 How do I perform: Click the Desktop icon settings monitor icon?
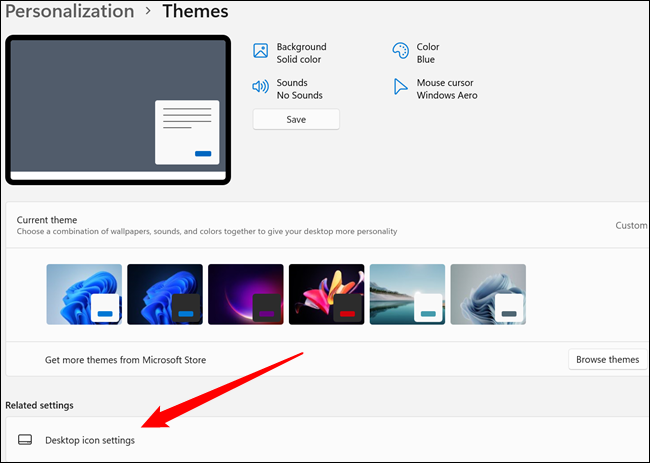(x=25, y=440)
